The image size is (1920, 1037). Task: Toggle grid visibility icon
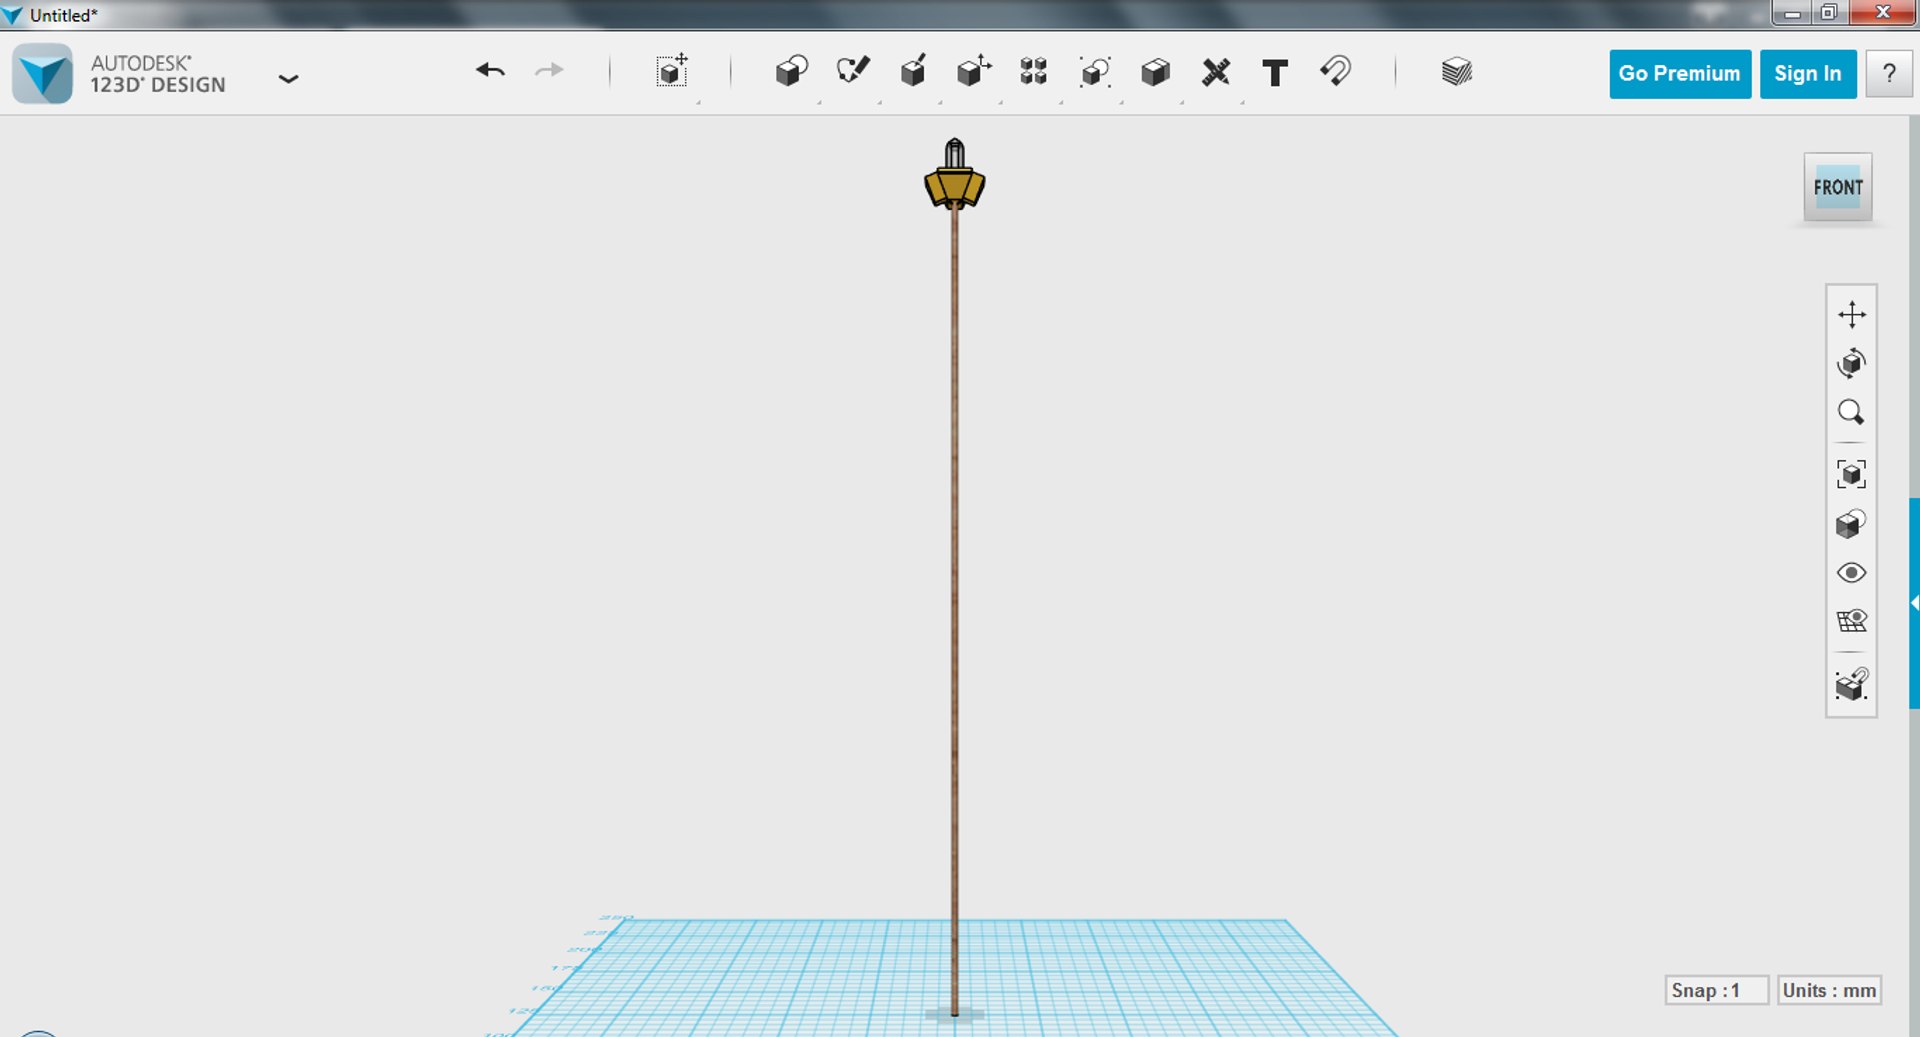(1851, 621)
